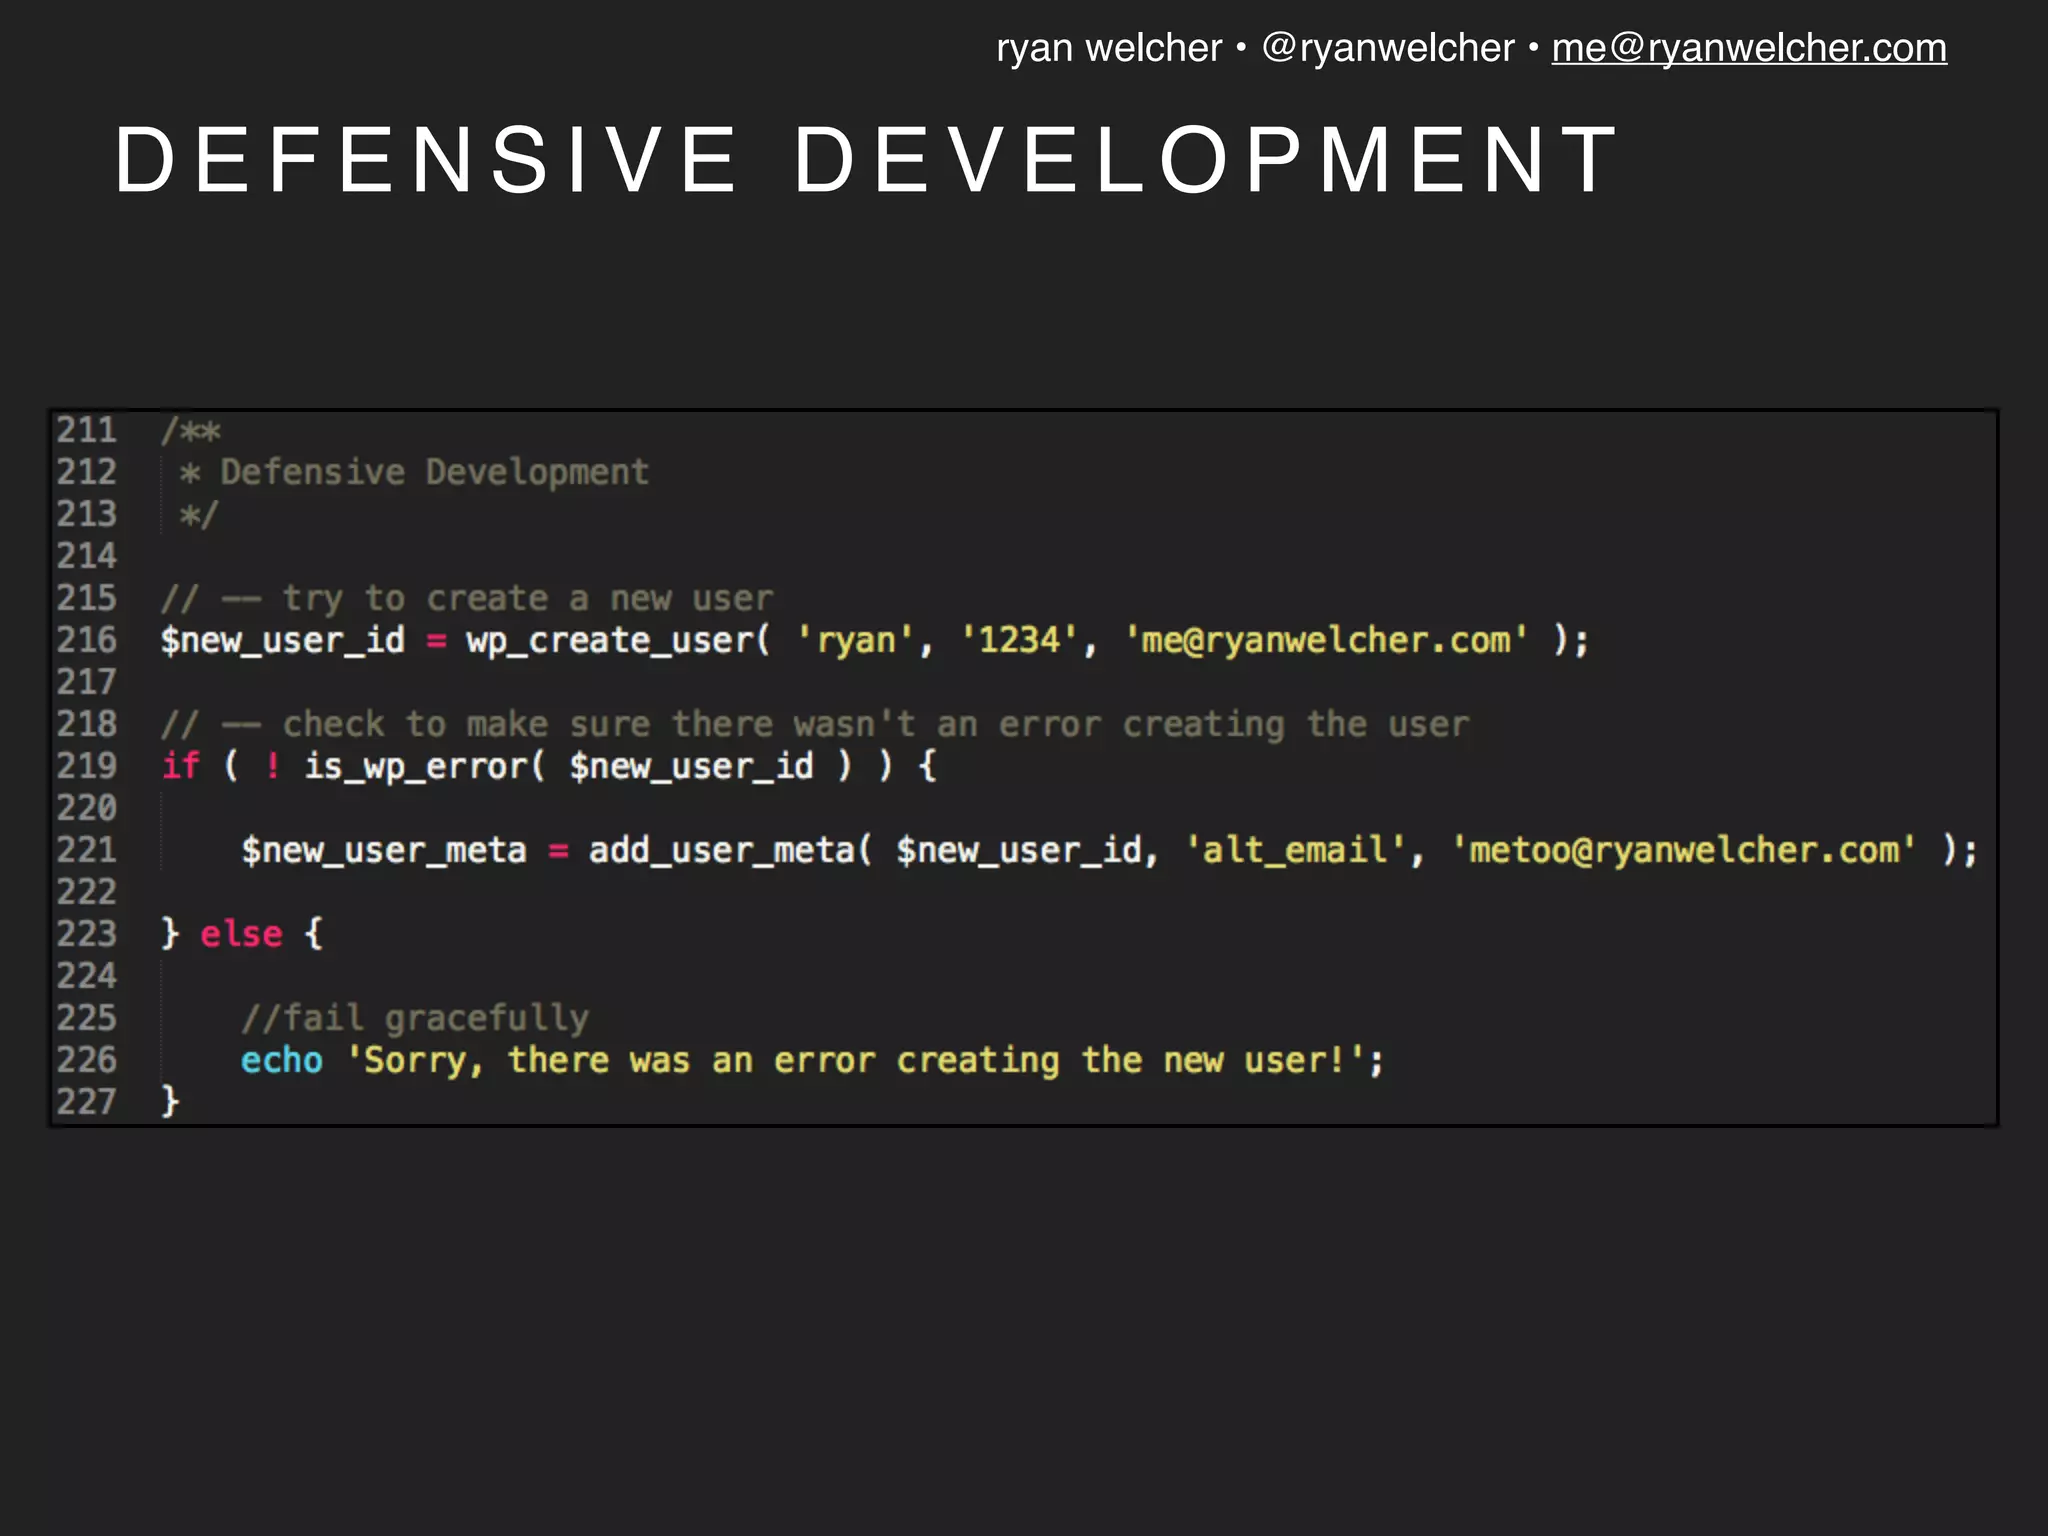Click 'metoo@ryanwelcher.com' string
The height and width of the screenshot is (1536, 2048).
[1684, 850]
